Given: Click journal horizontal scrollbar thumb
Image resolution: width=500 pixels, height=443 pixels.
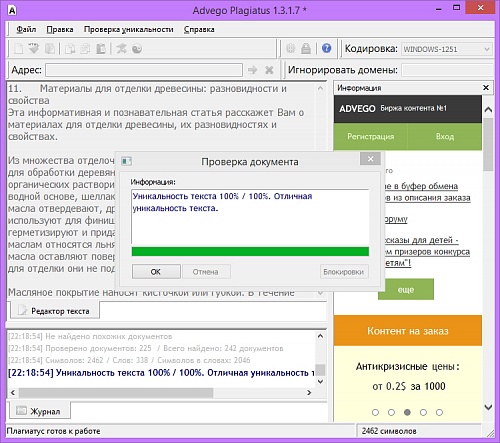Looking at the screenshot, I should click(x=116, y=393).
